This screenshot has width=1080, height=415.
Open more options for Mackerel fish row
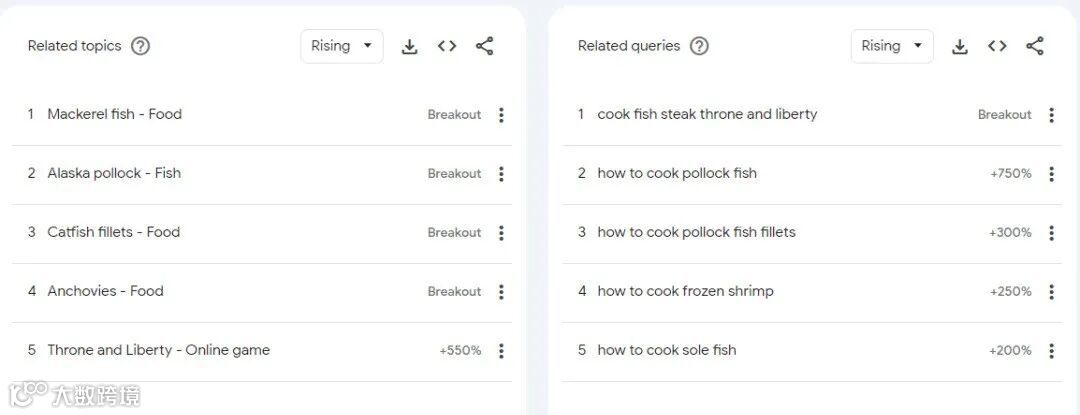tap(501, 115)
